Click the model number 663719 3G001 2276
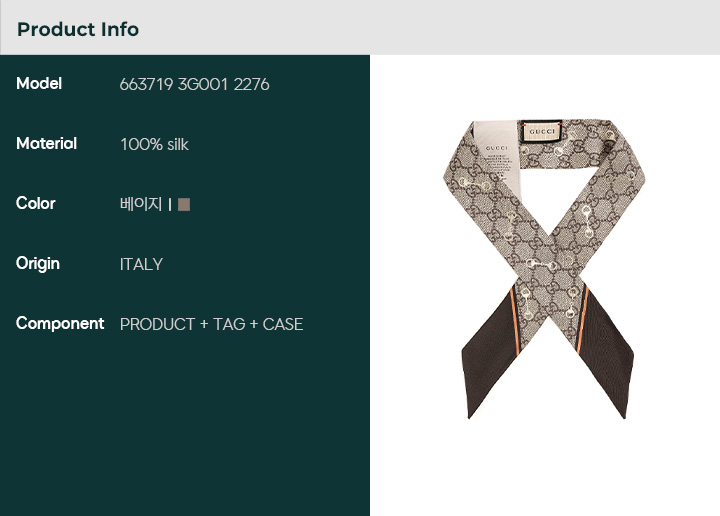Image resolution: width=720 pixels, height=516 pixels. (194, 84)
